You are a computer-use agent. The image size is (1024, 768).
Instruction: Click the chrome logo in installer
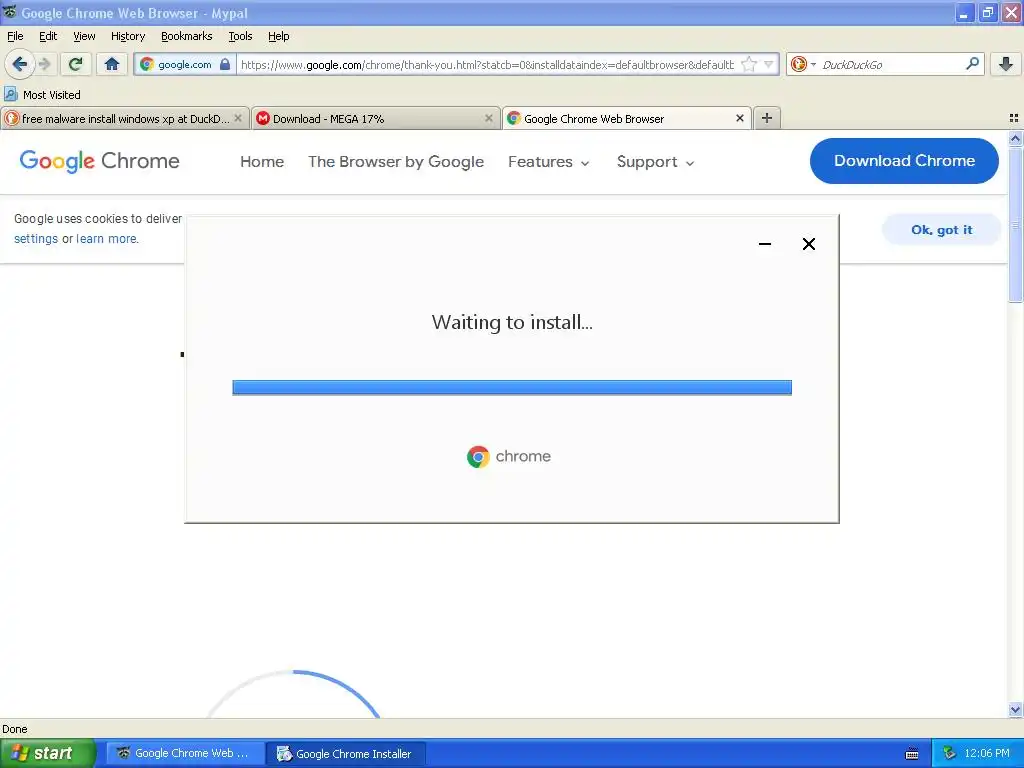(x=509, y=456)
